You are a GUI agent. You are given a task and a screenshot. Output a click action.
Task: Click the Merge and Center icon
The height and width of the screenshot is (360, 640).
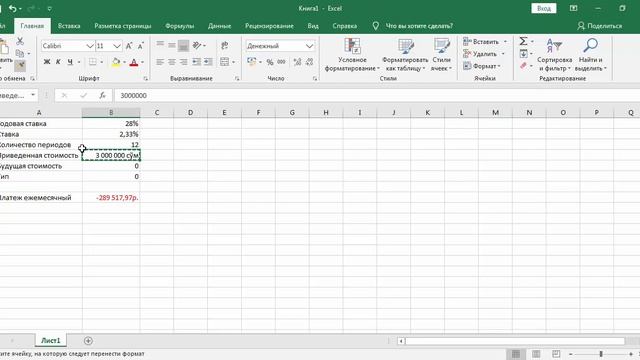(224, 62)
